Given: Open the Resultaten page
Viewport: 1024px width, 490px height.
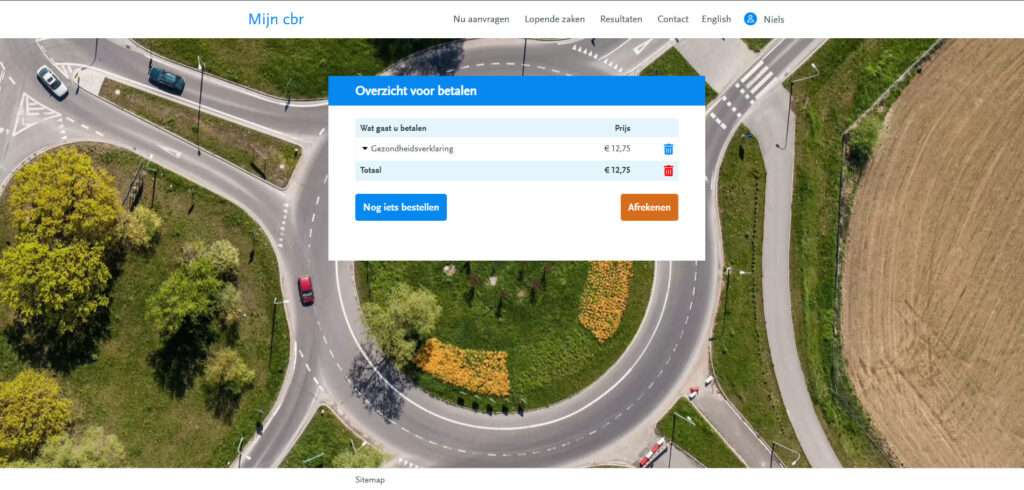Looking at the screenshot, I should click(621, 19).
